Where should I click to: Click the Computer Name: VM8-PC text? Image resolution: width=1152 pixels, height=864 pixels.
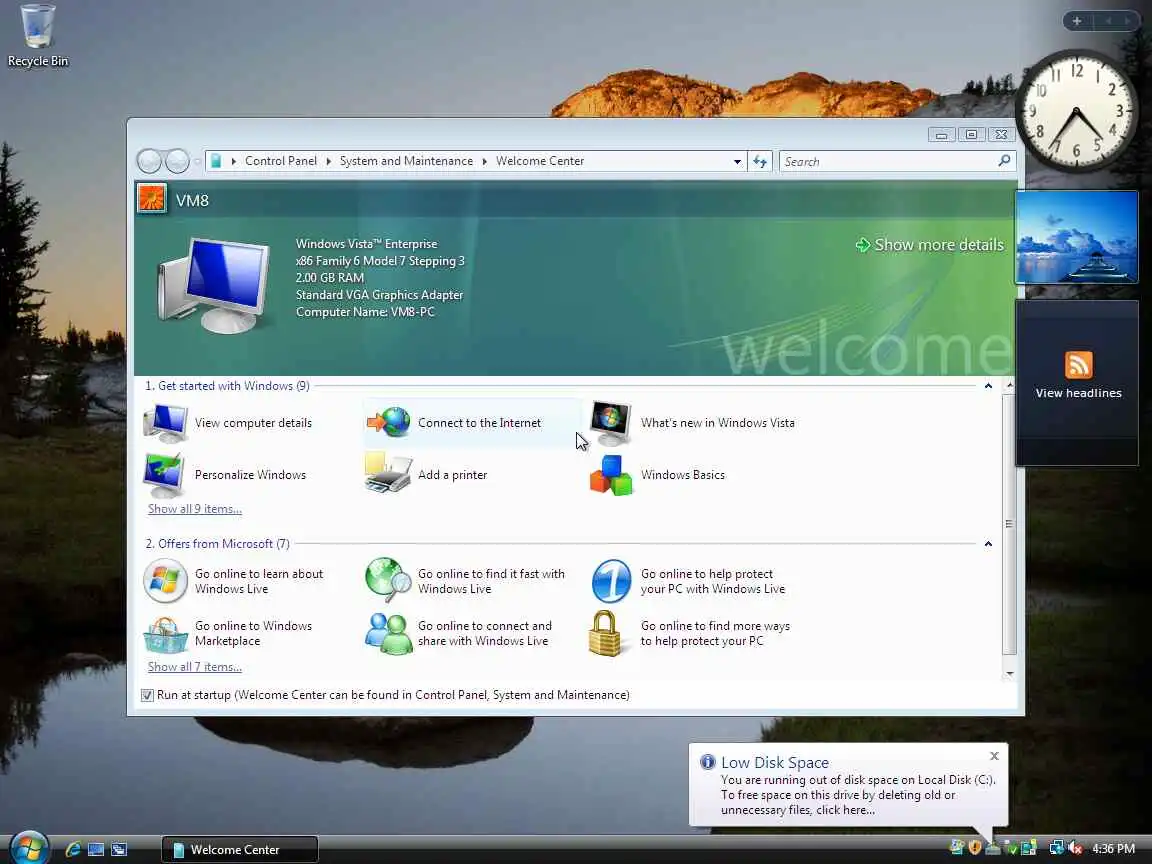(365, 312)
